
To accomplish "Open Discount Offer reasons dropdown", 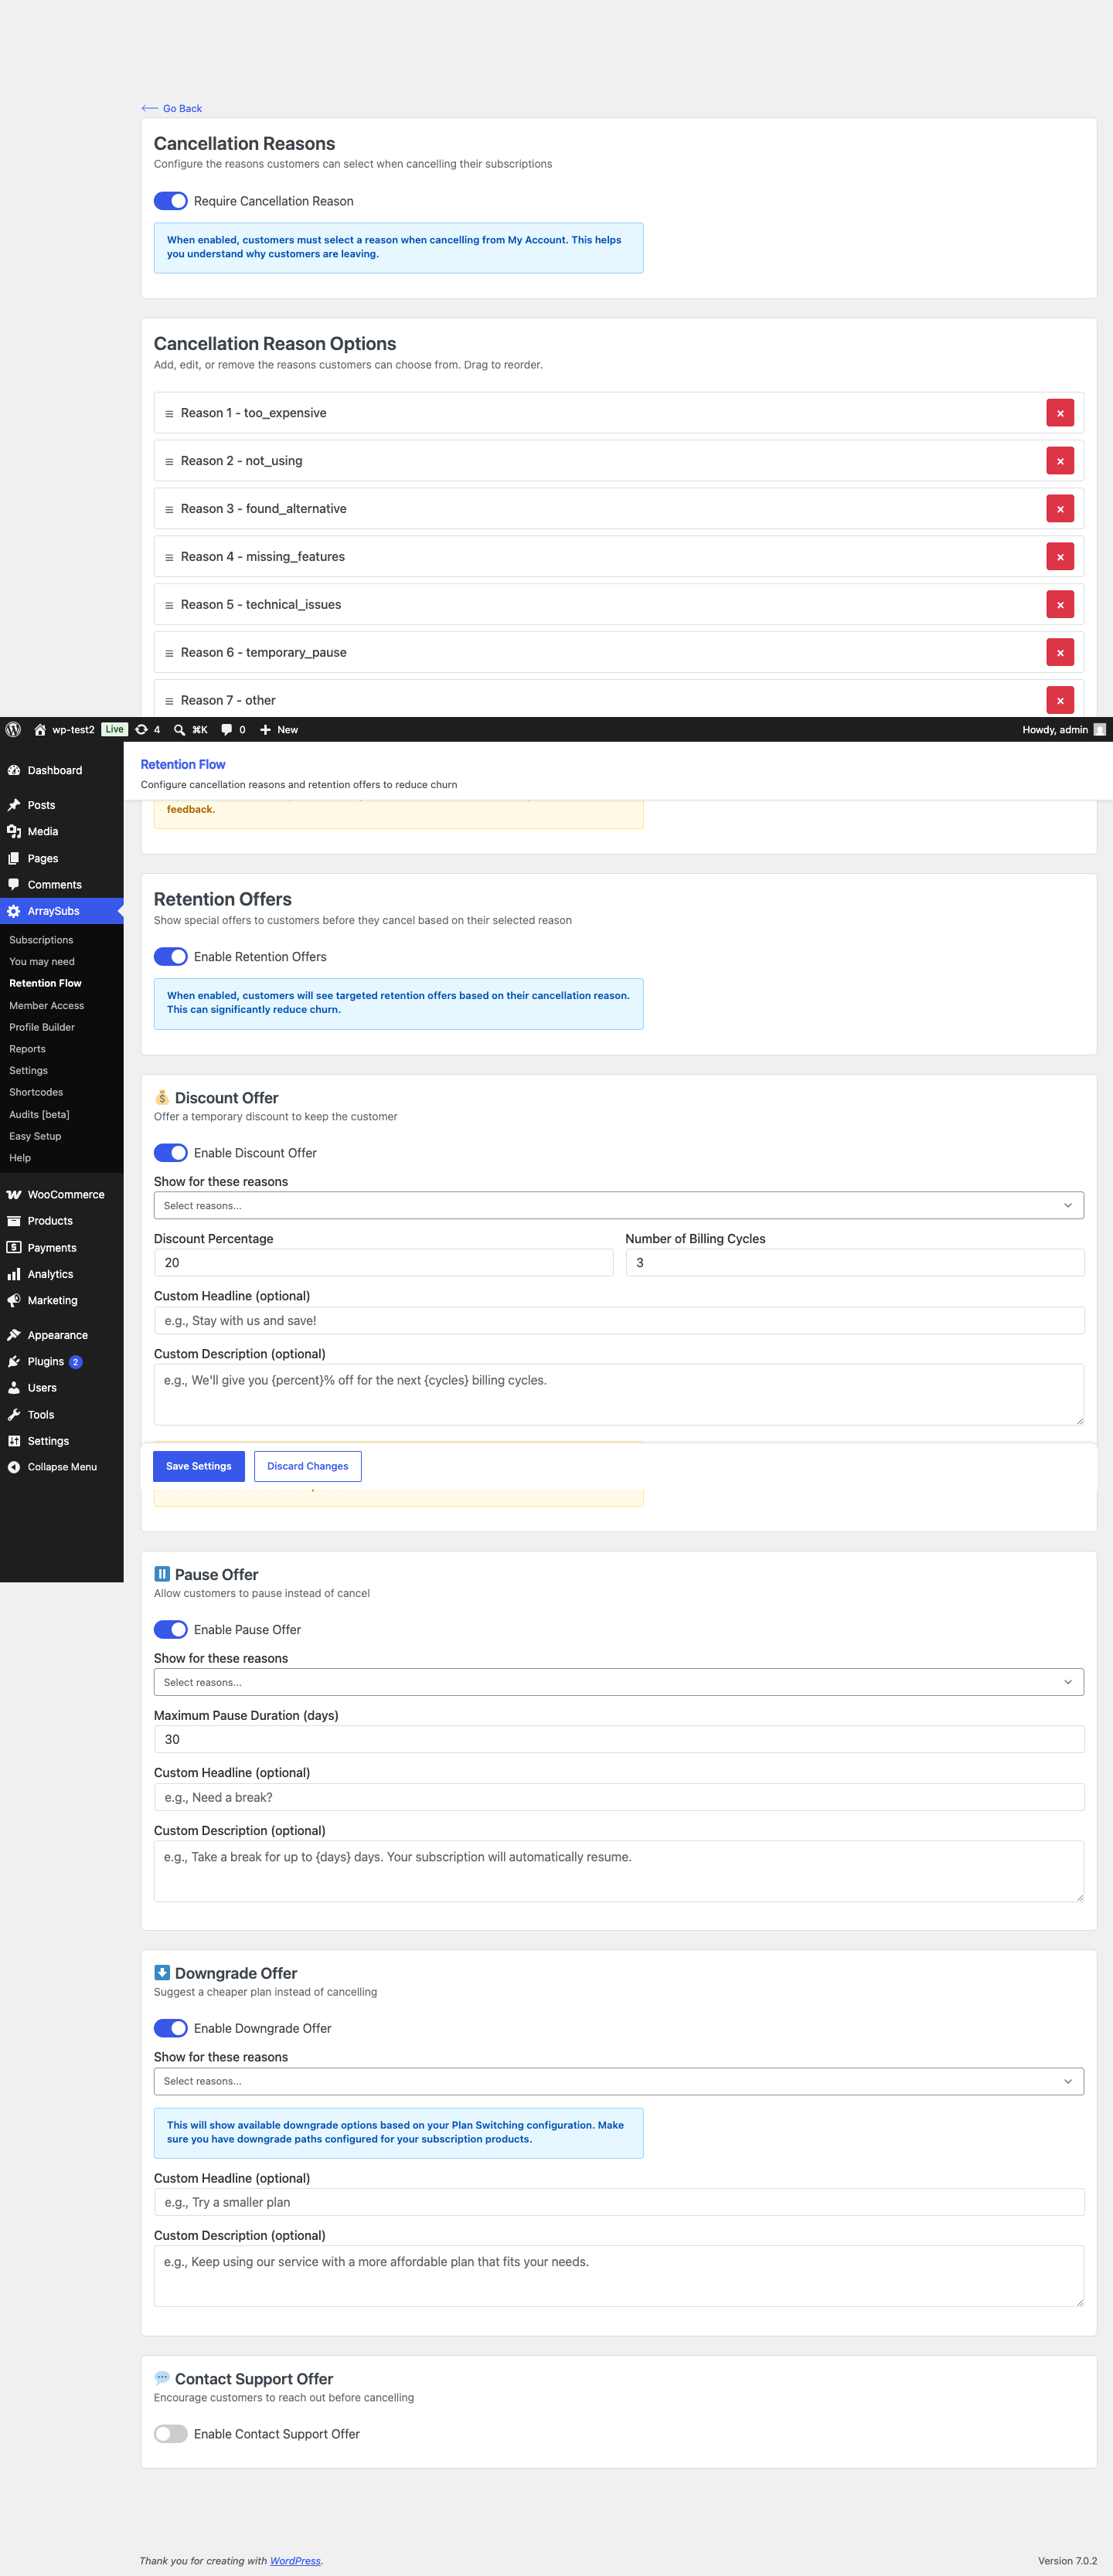I will (619, 1206).
